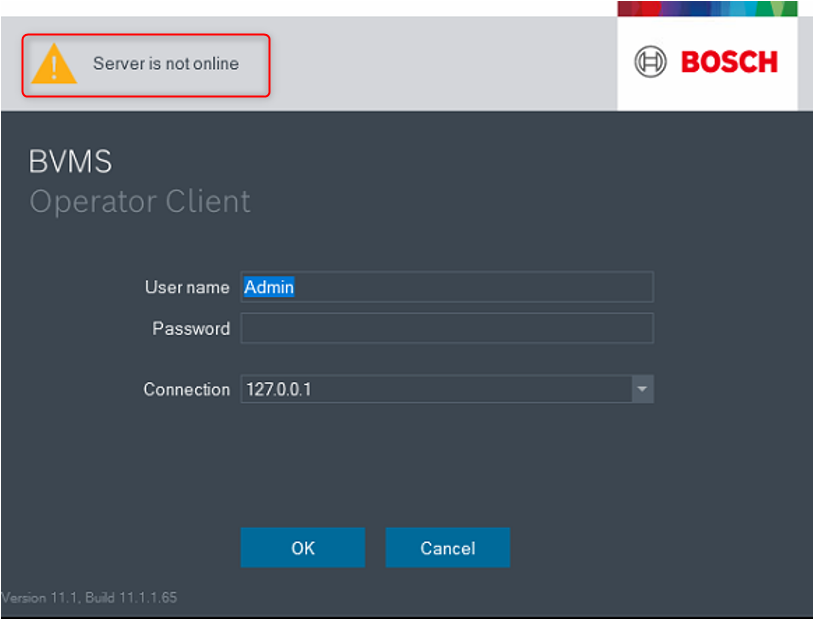Click the BVMS title text

coord(71,162)
